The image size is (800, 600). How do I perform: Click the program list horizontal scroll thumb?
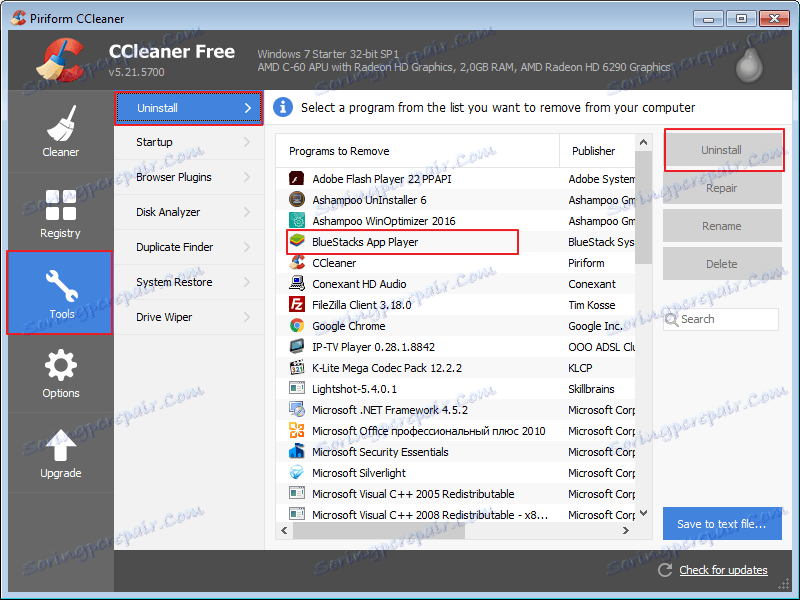coord(379,531)
